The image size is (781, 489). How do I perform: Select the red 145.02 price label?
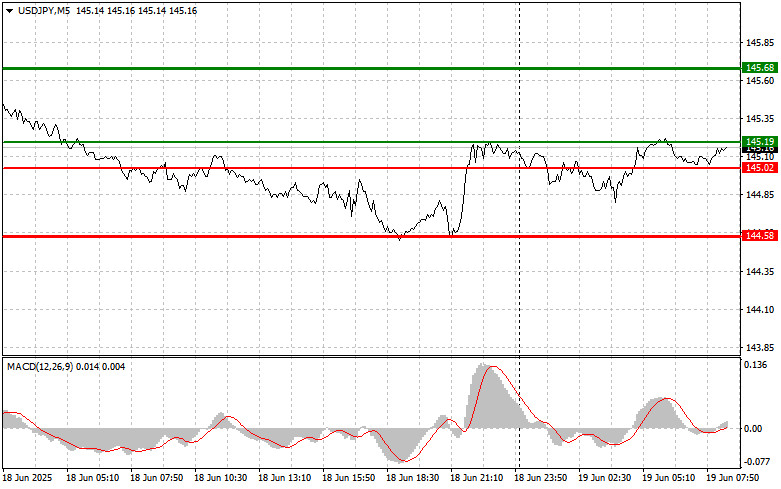(x=758, y=168)
